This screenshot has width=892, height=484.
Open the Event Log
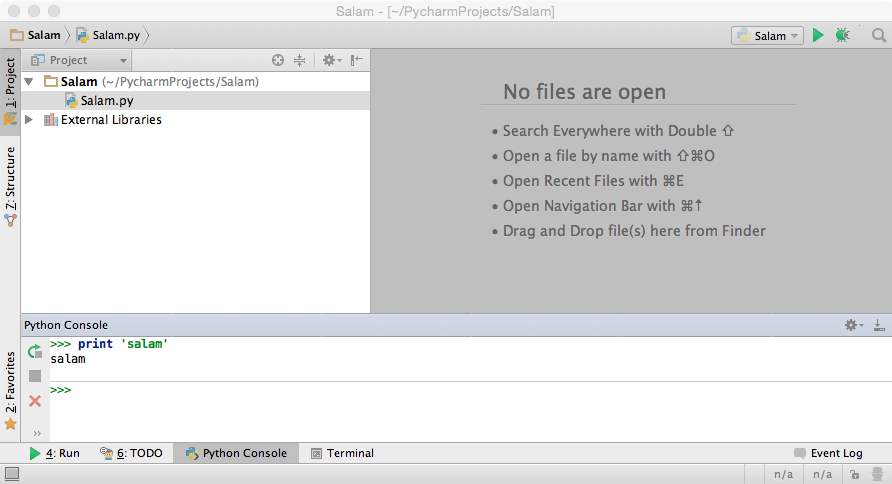828,453
